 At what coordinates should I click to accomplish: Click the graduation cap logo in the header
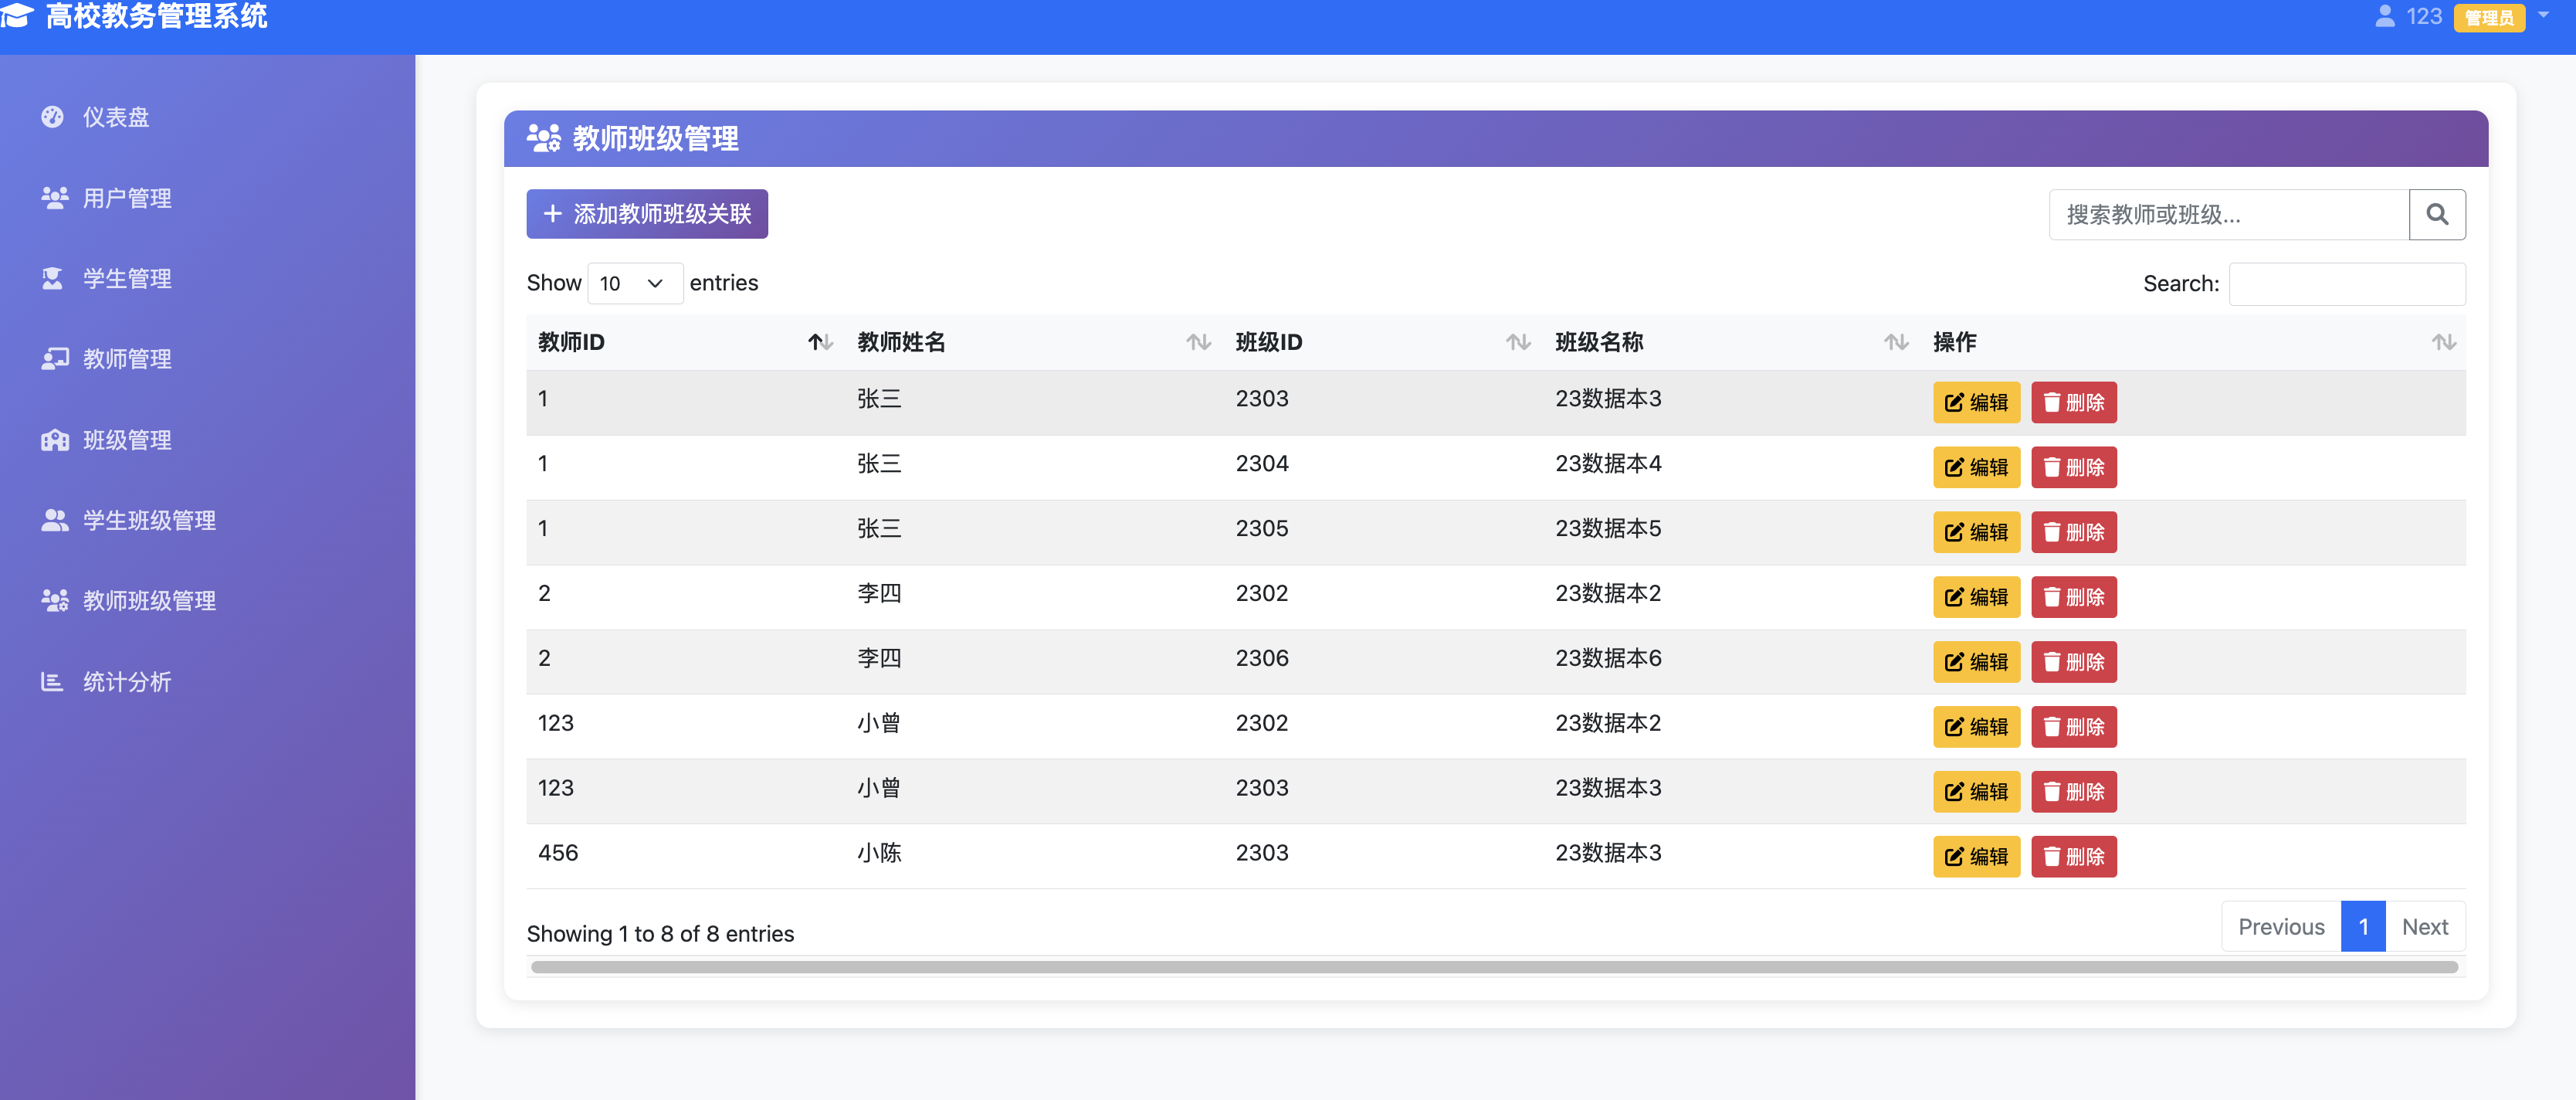[x=17, y=15]
